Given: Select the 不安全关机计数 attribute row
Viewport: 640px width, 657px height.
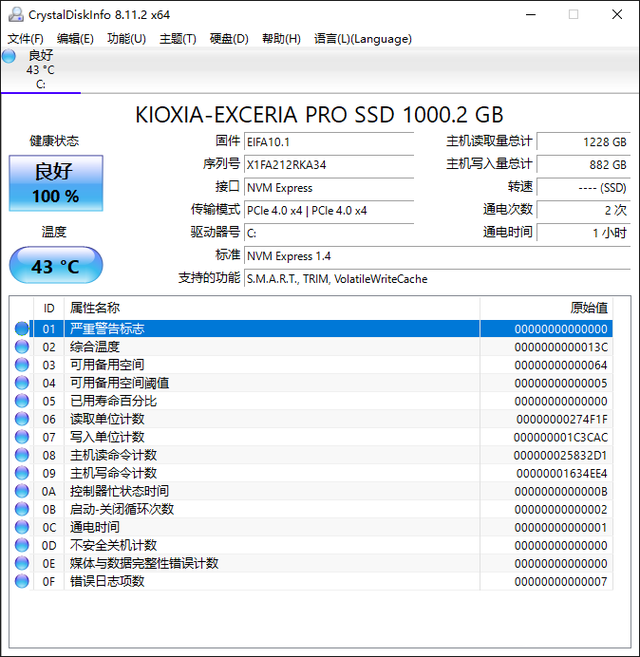Looking at the screenshot, I should point(313,545).
